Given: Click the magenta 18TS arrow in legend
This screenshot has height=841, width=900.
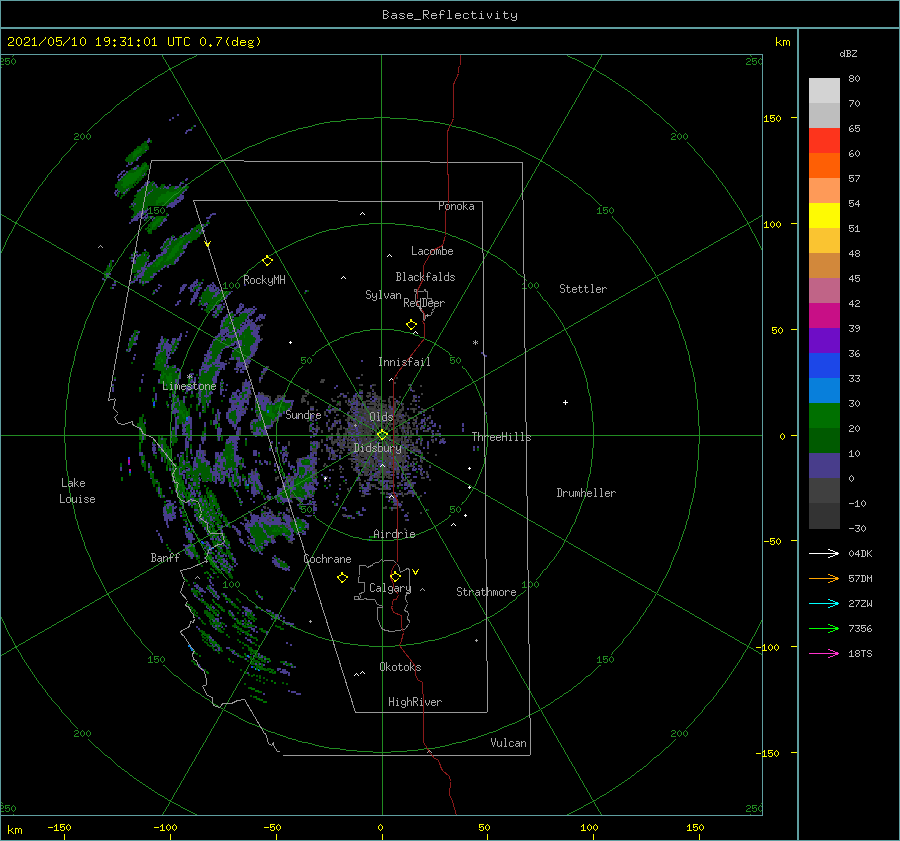Looking at the screenshot, I should coord(824,653).
